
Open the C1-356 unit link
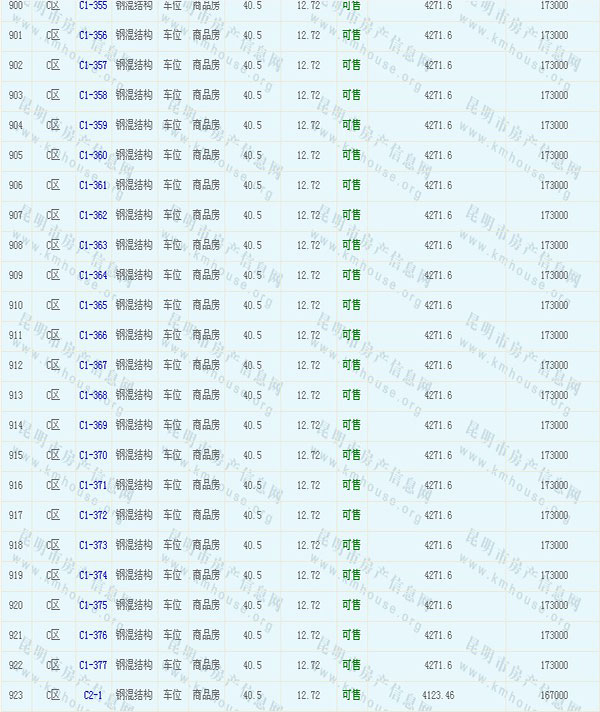(93, 36)
